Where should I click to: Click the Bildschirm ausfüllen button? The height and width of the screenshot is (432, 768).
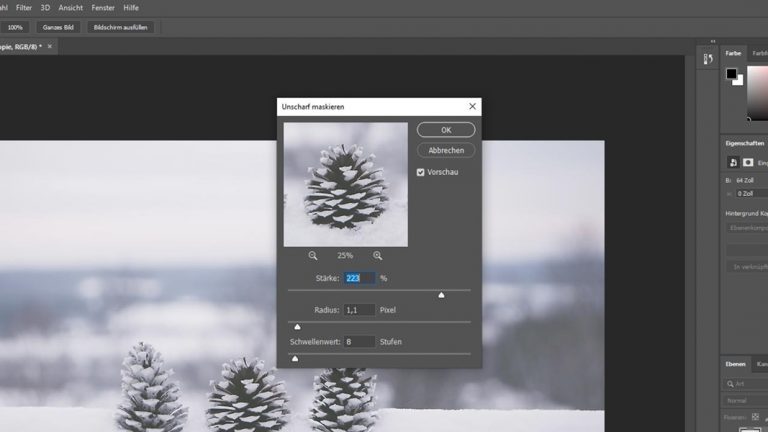pyautogui.click(x=120, y=27)
